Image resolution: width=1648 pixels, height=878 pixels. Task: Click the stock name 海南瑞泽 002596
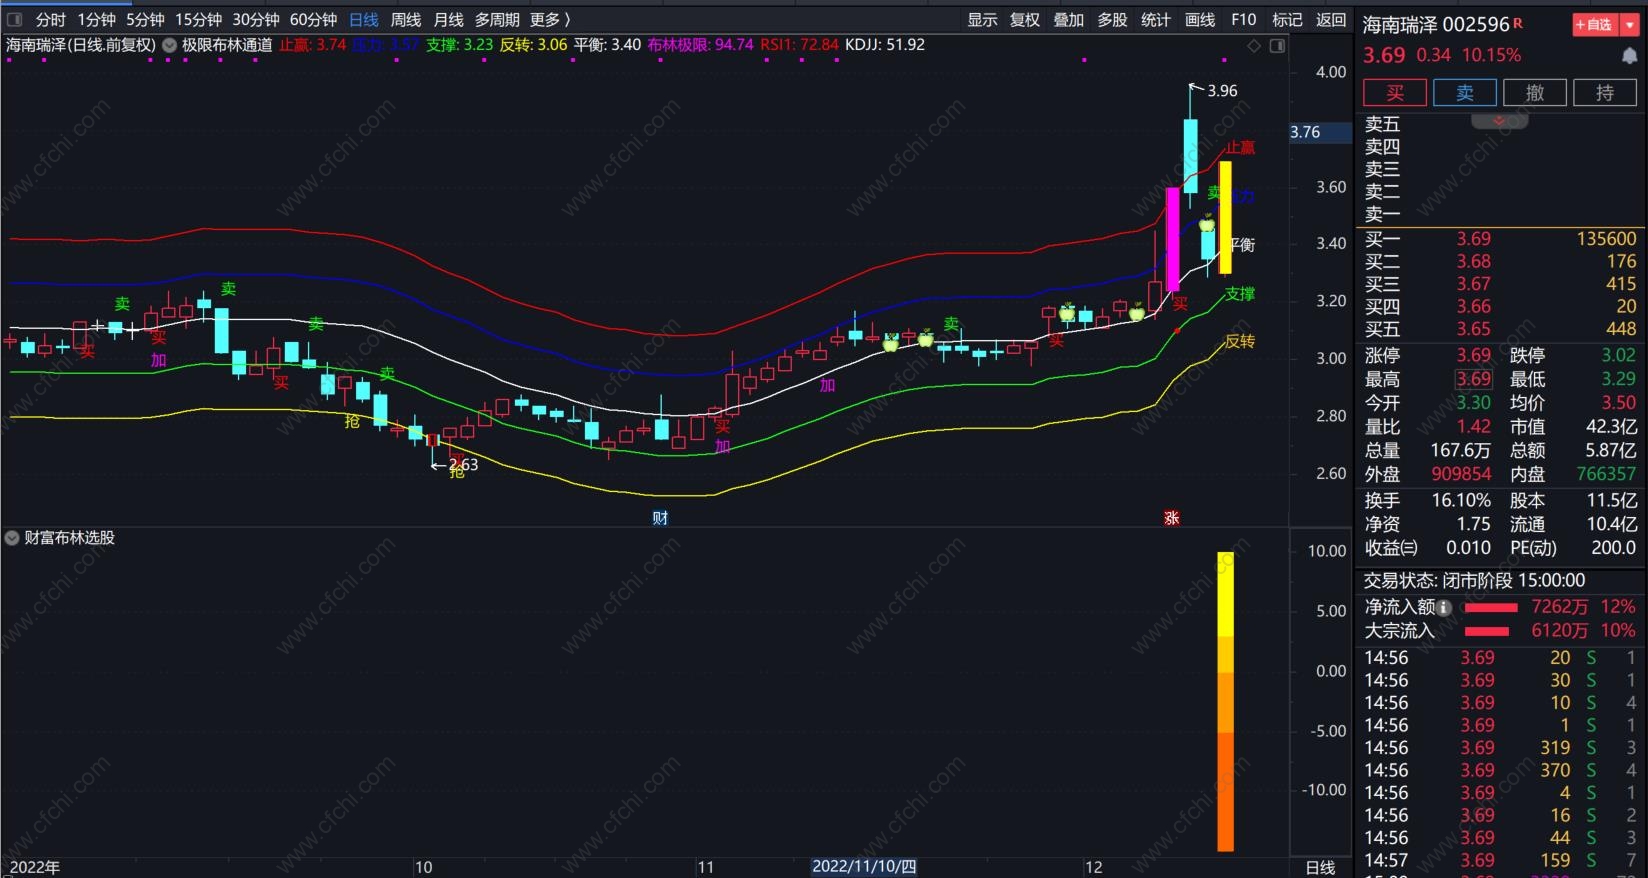pyautogui.click(x=1435, y=24)
